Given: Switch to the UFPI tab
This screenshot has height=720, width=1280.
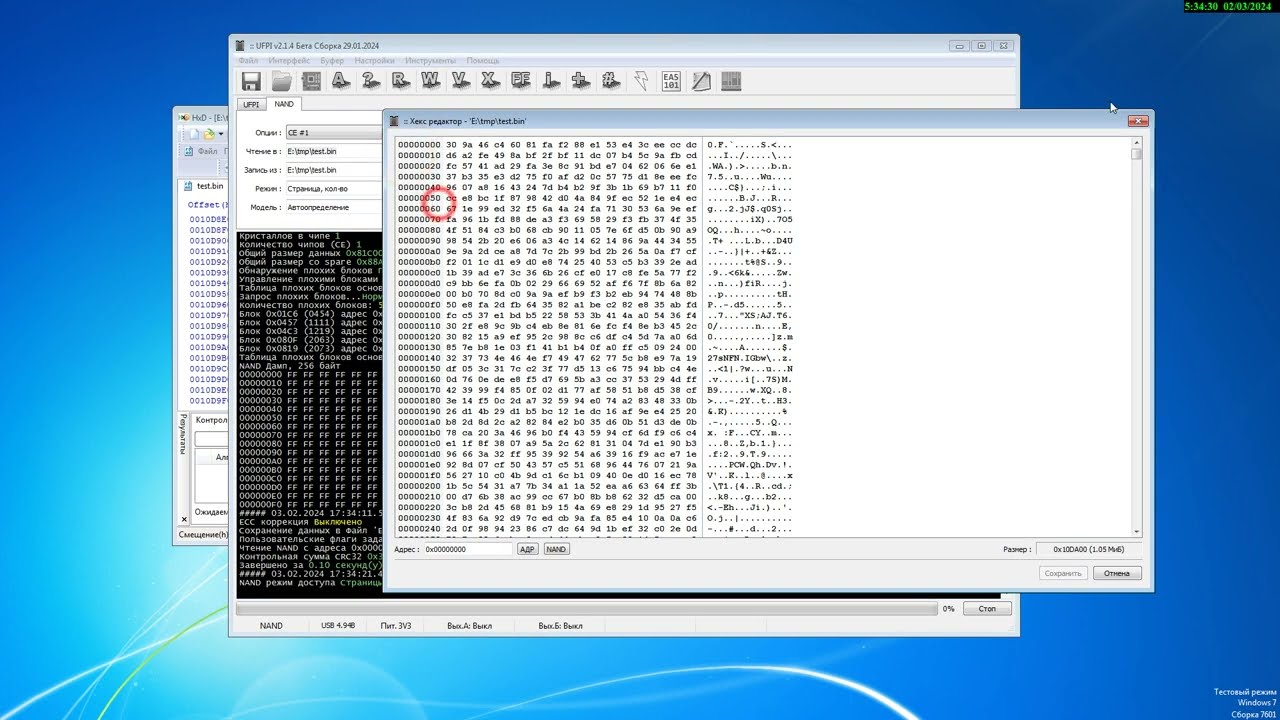Looking at the screenshot, I should (x=251, y=104).
